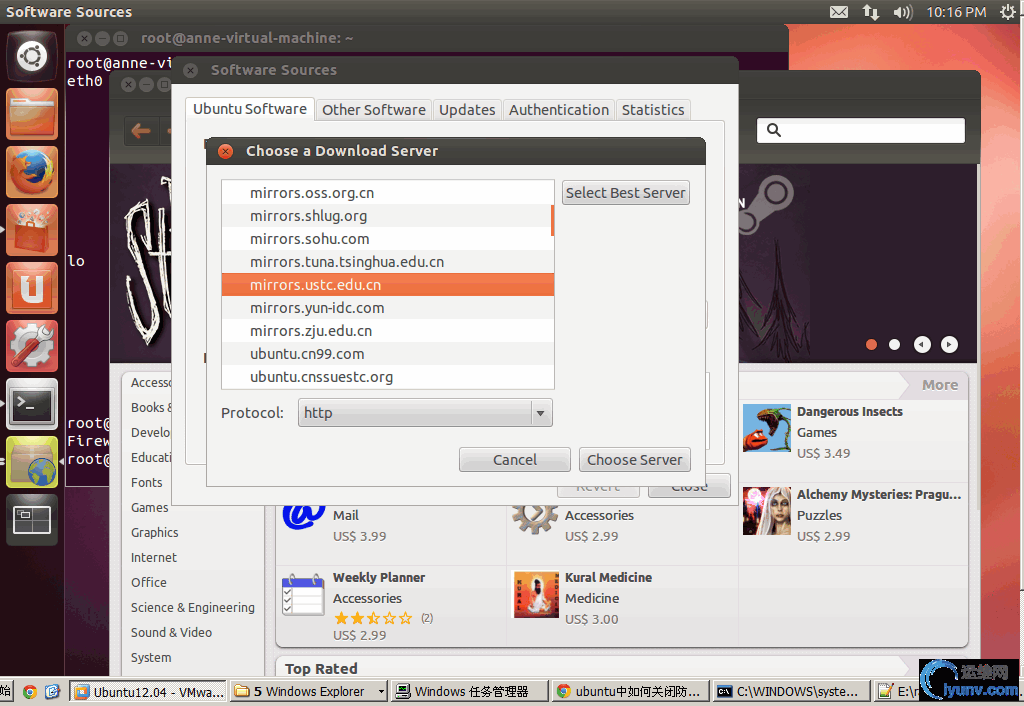Switch to the Ubuntu Software tab
This screenshot has width=1024, height=706.
pos(249,109)
